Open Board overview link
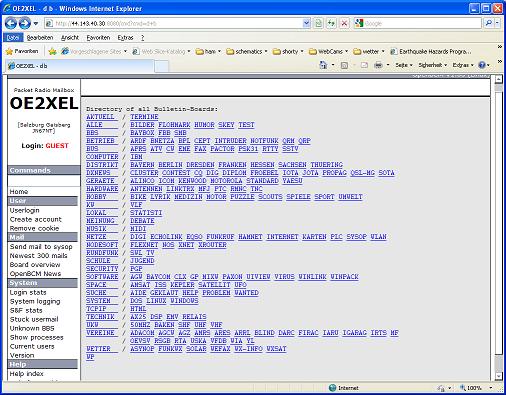The image size is (506, 395). click(35, 265)
